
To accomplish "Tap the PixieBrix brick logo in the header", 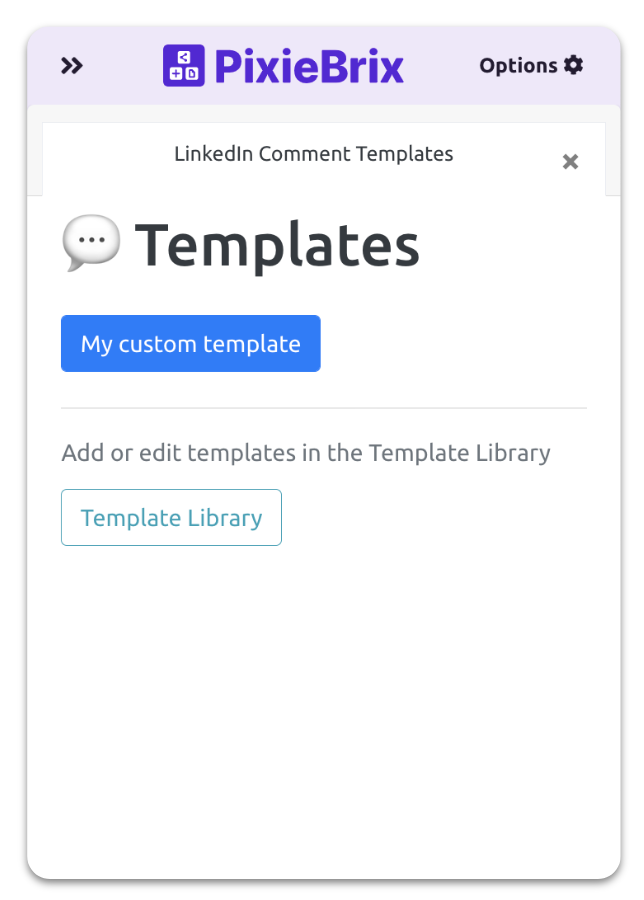I will pos(185,64).
